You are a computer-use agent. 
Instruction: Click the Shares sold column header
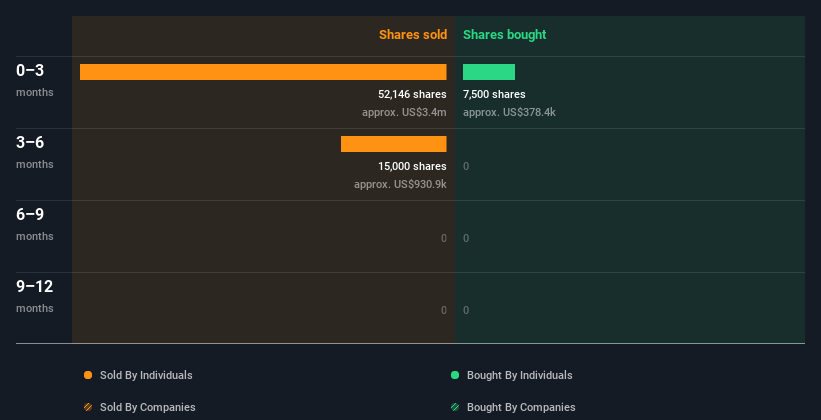click(x=412, y=35)
